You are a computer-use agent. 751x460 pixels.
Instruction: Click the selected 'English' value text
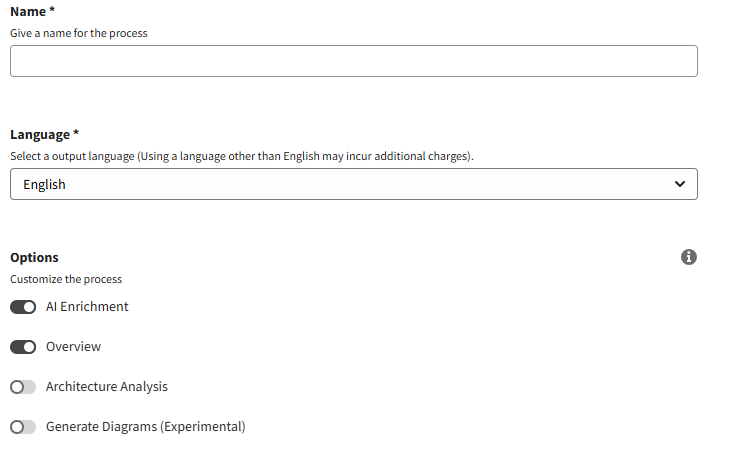44,184
